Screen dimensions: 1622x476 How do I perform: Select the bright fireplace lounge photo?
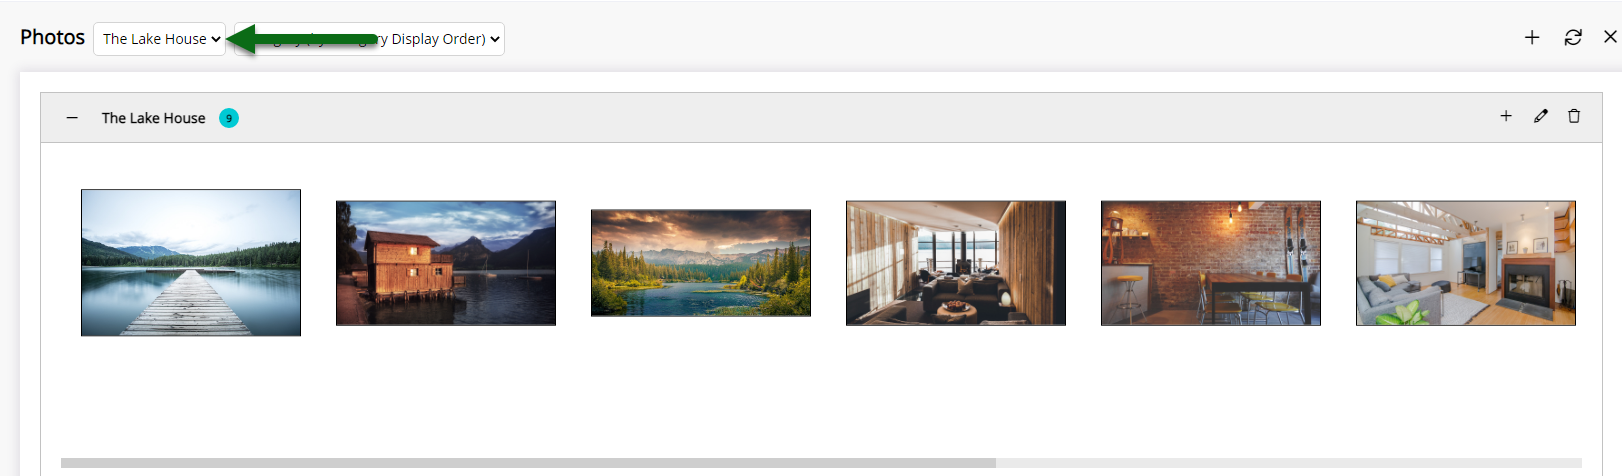pyautogui.click(x=1466, y=263)
